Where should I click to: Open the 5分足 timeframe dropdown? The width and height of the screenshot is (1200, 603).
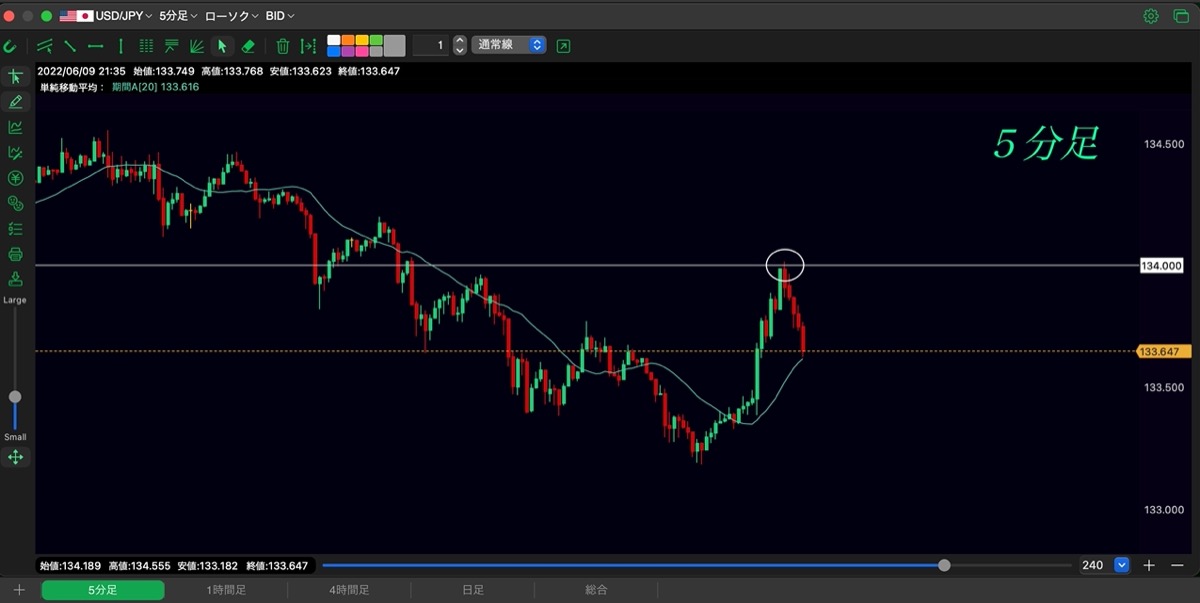(x=178, y=16)
